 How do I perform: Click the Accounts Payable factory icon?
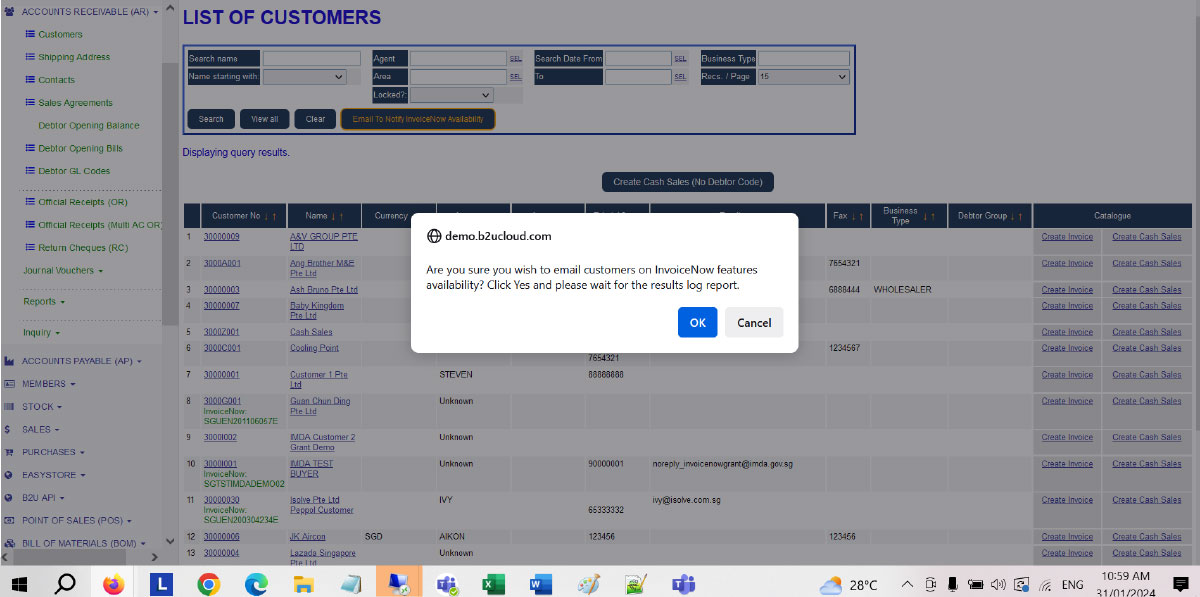9,361
